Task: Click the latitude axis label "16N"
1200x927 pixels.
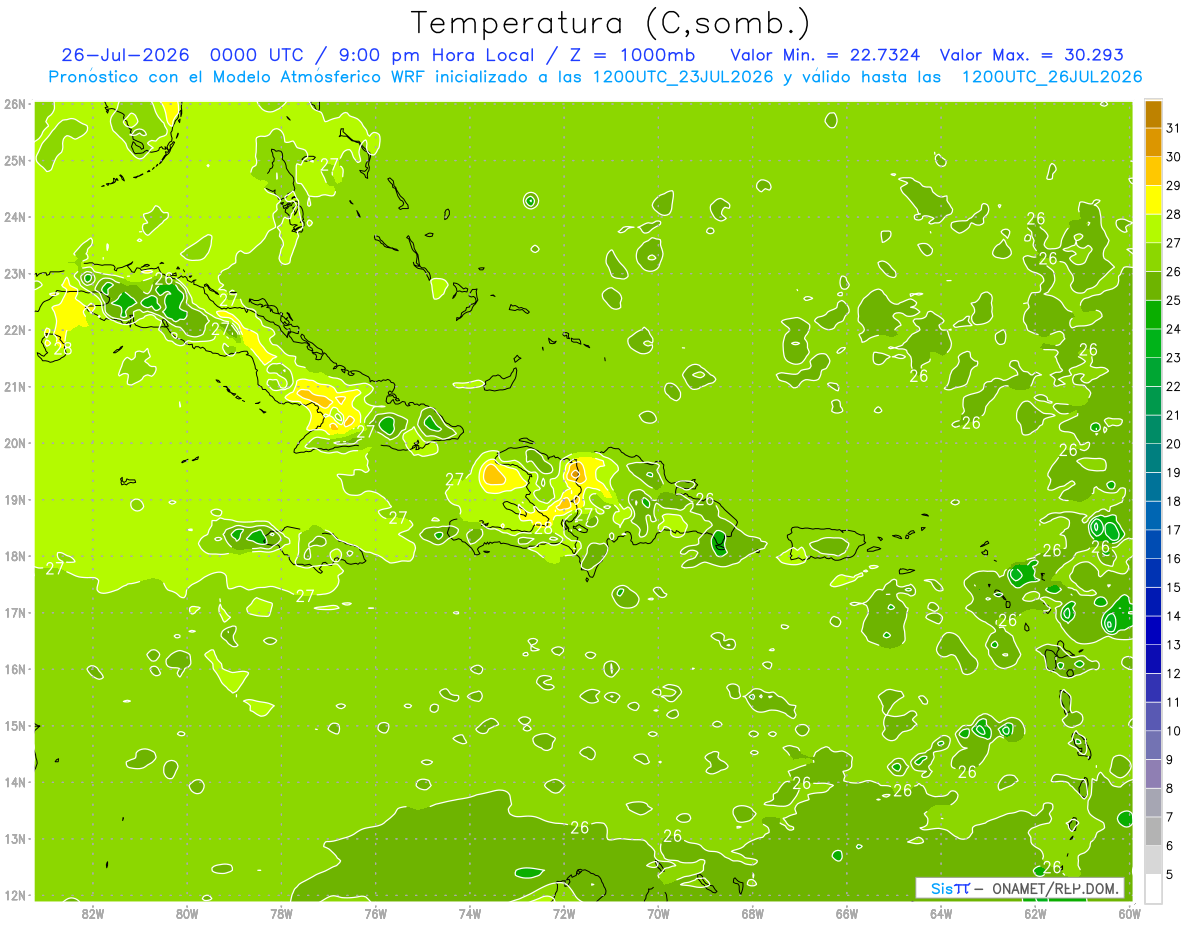Action: [15, 669]
